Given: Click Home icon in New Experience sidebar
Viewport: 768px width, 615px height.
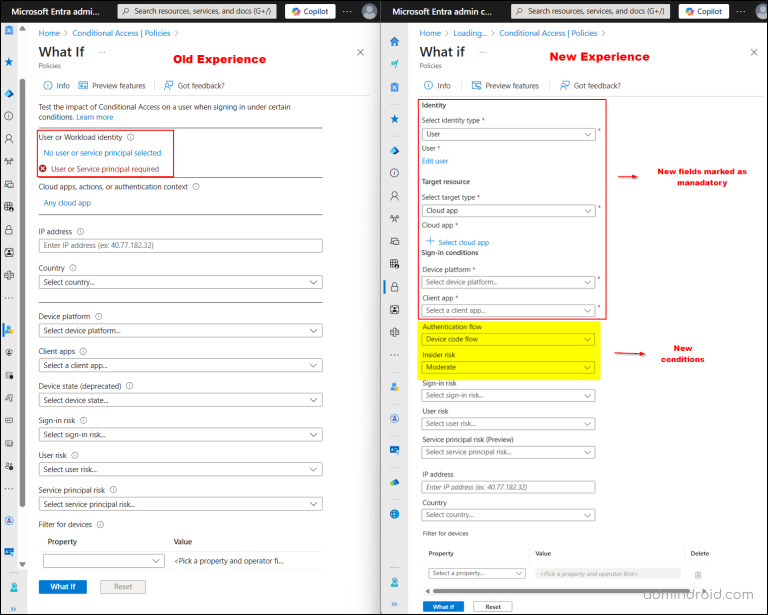Looking at the screenshot, I should [x=394, y=41].
